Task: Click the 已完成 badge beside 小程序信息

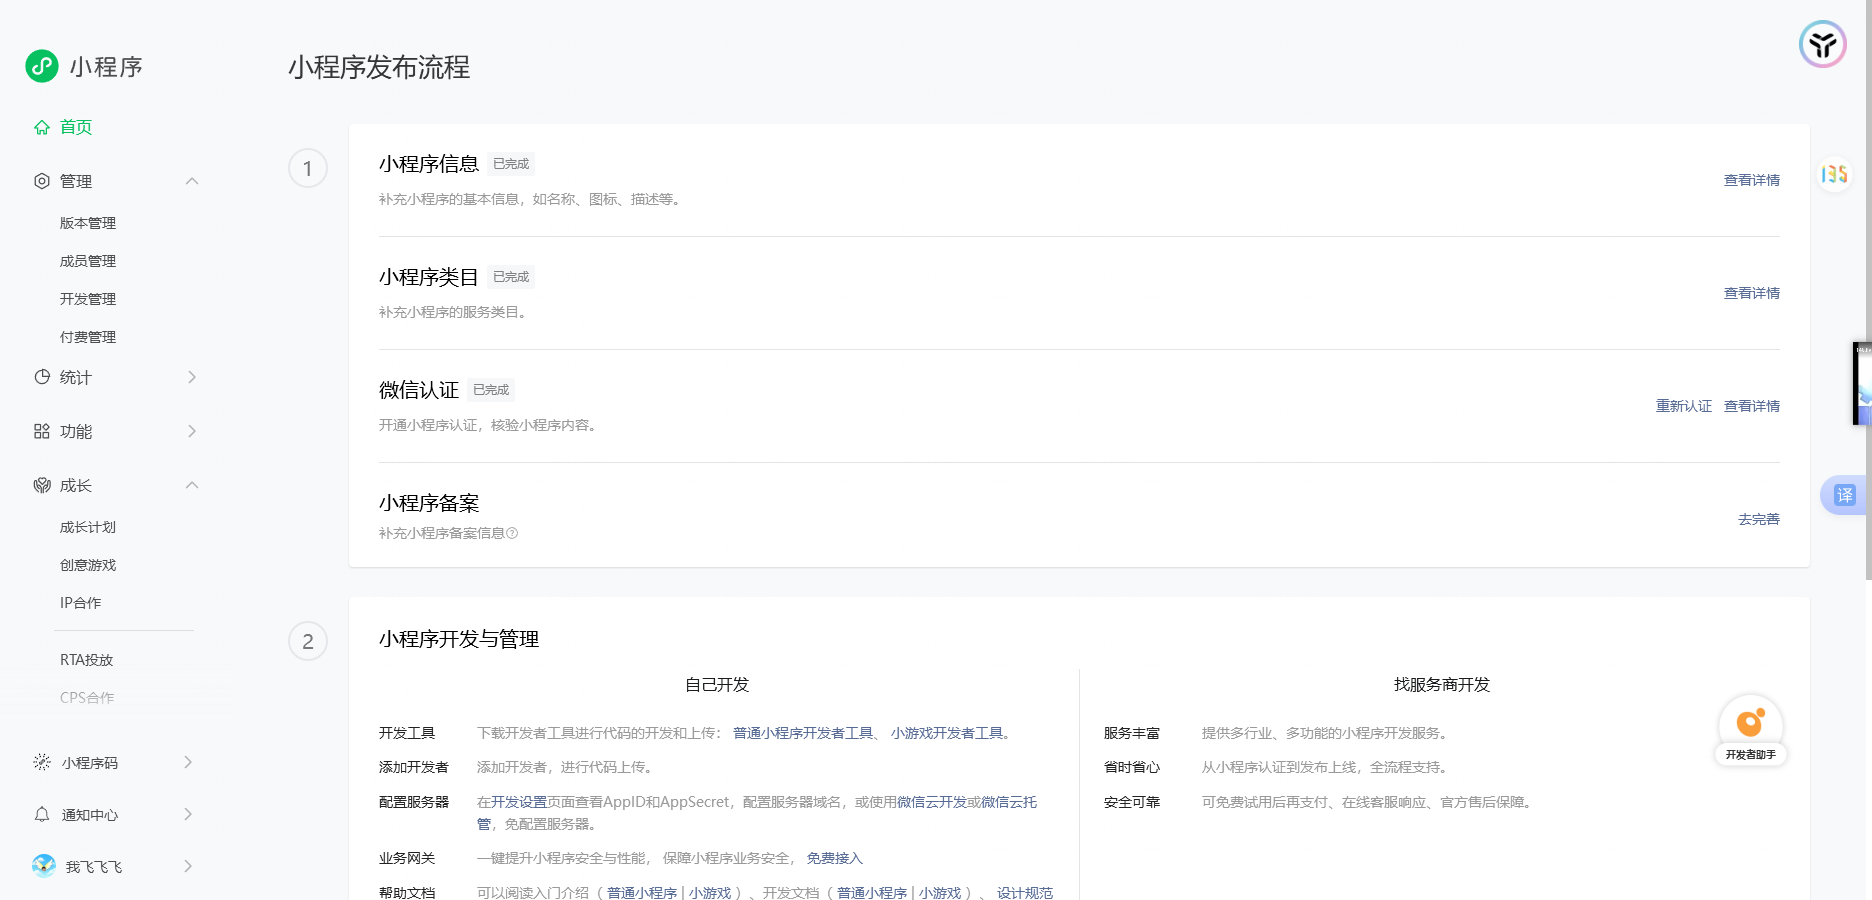Action: pos(511,164)
